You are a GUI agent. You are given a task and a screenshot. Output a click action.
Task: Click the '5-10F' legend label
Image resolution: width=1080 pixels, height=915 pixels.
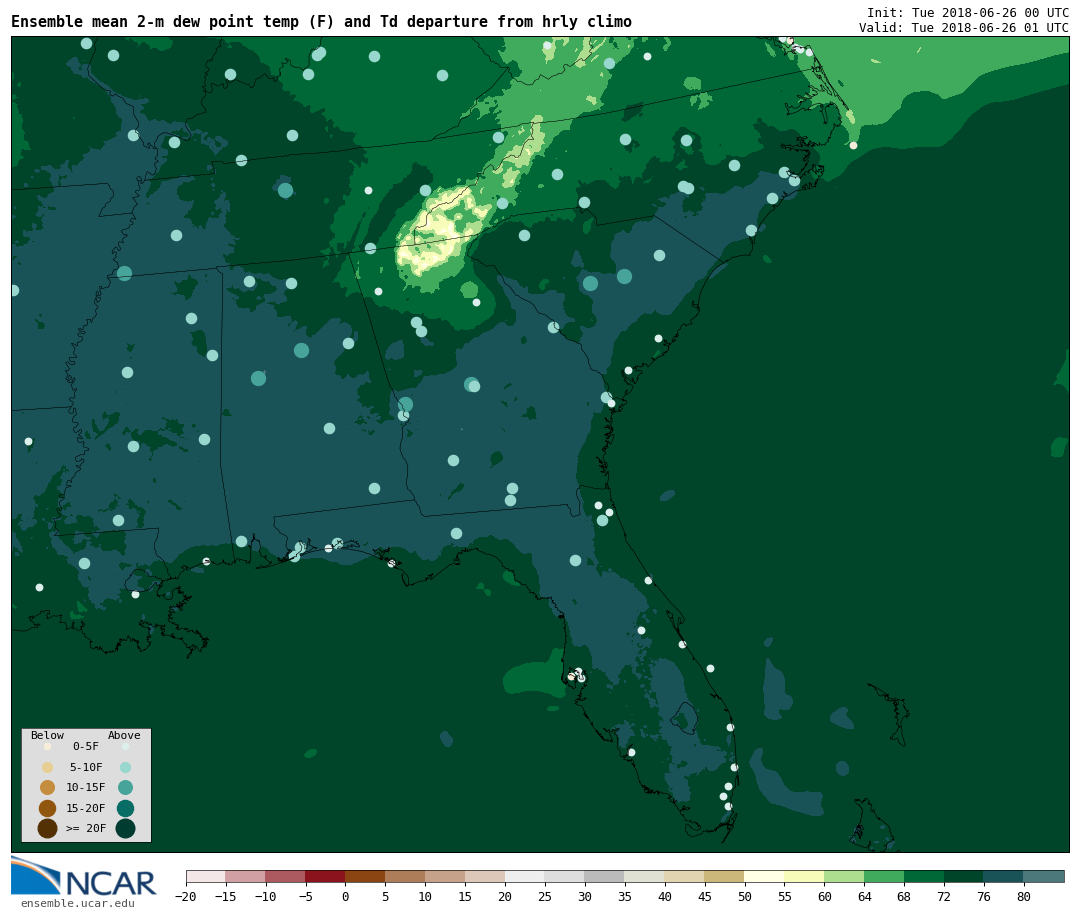point(86,767)
